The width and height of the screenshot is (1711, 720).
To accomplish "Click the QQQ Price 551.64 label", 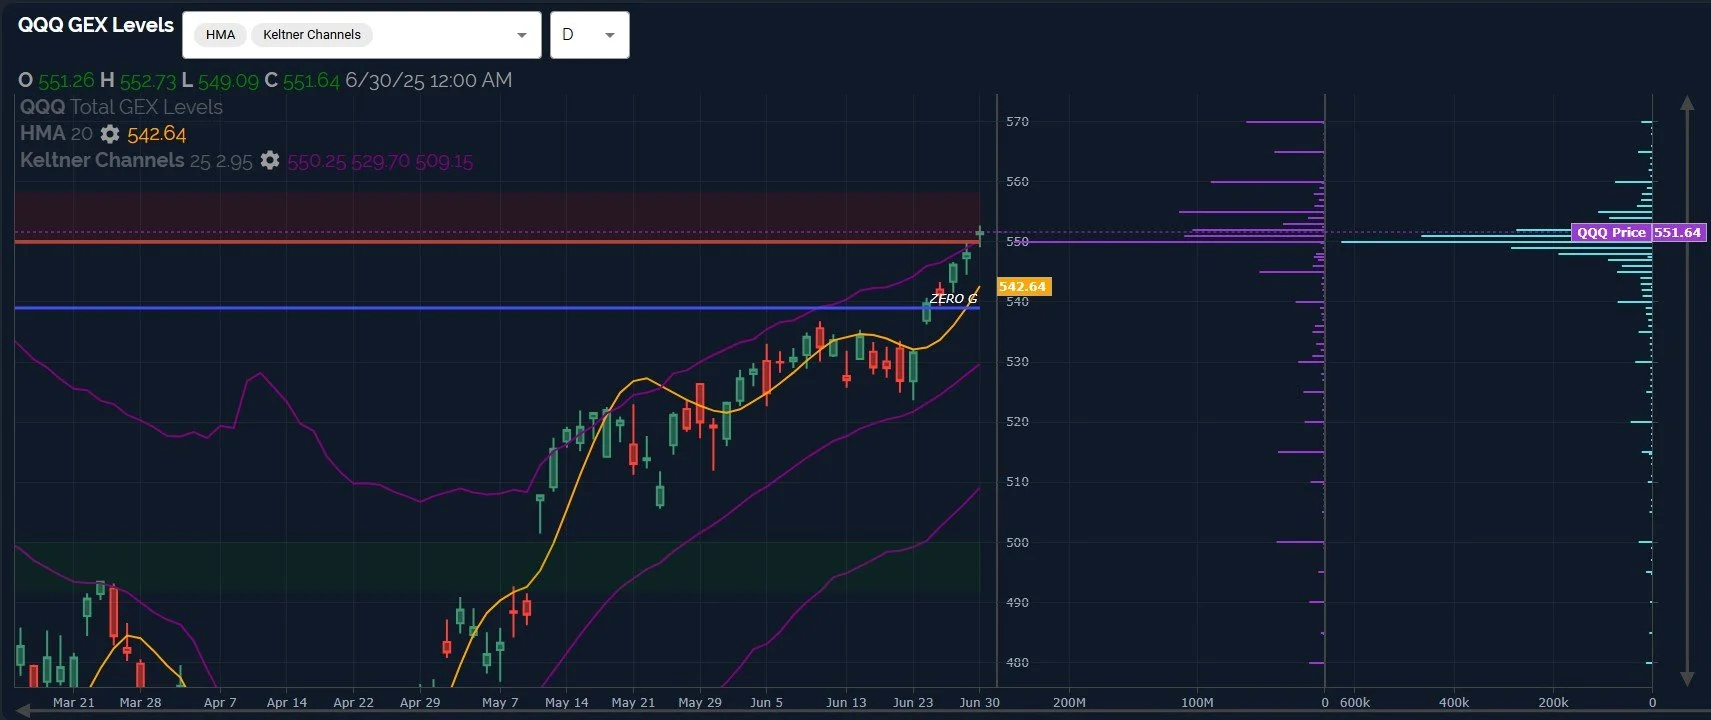I will pos(1638,232).
